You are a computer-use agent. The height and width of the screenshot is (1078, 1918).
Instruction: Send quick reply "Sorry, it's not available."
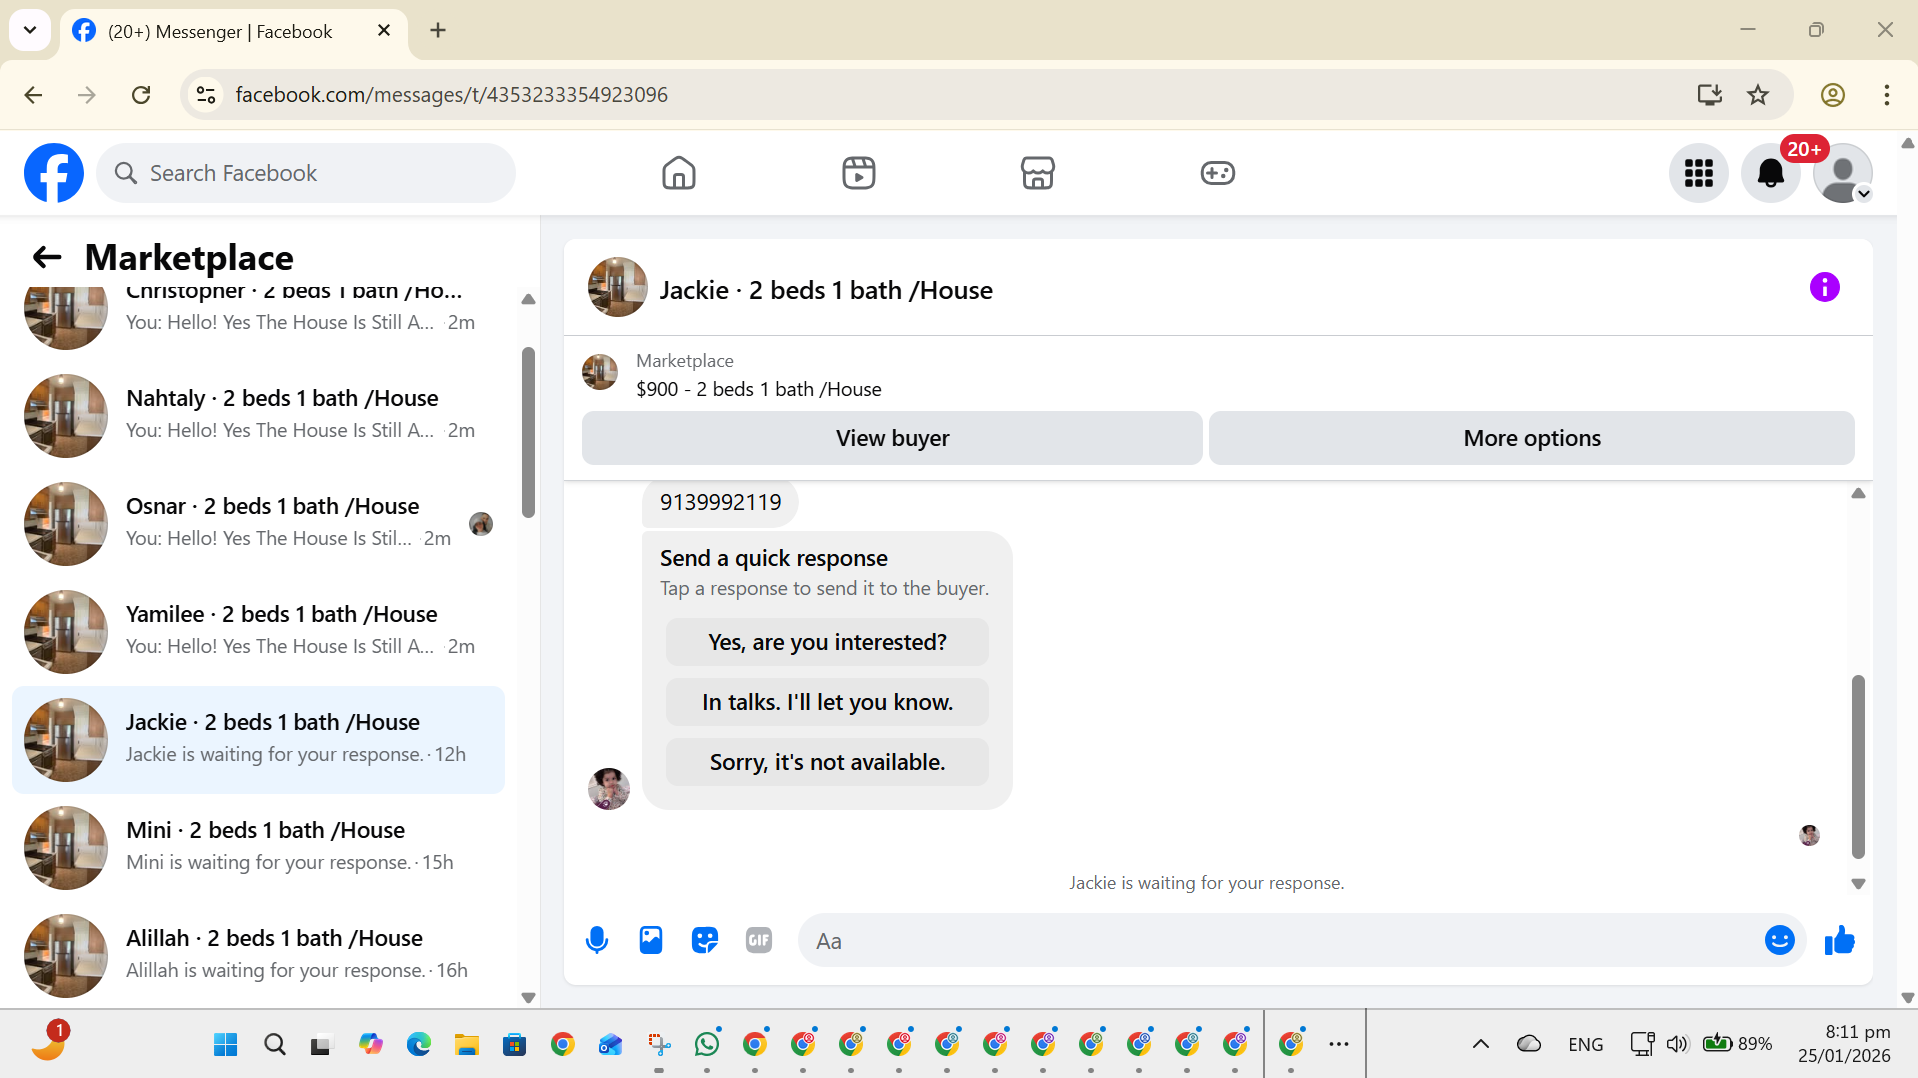[827, 762]
